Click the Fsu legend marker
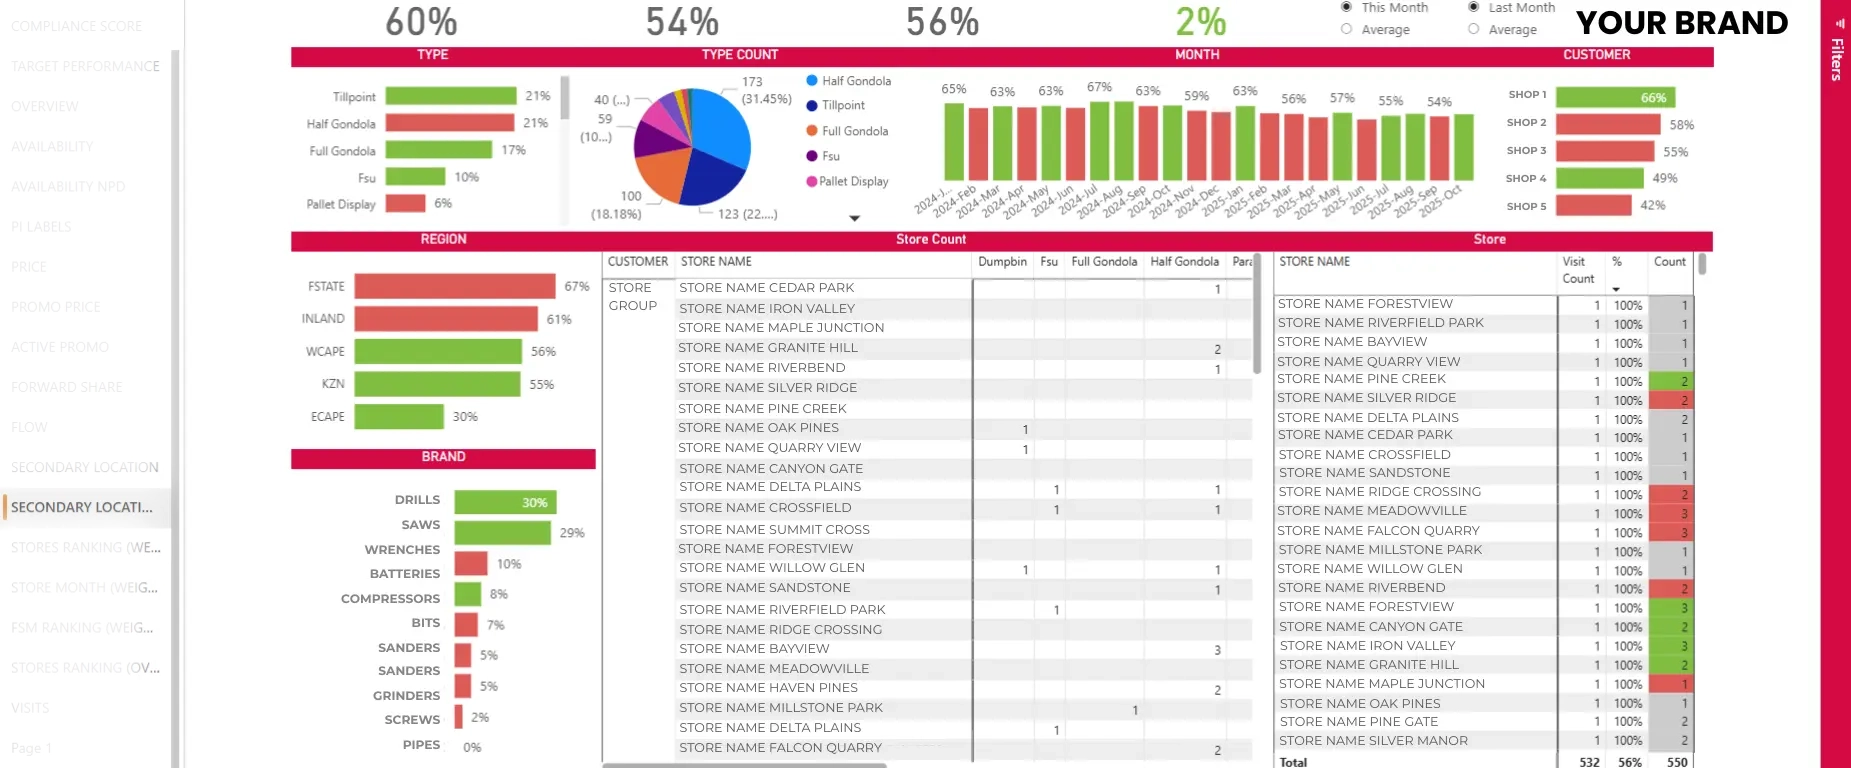This screenshot has width=1851, height=768. (x=812, y=156)
